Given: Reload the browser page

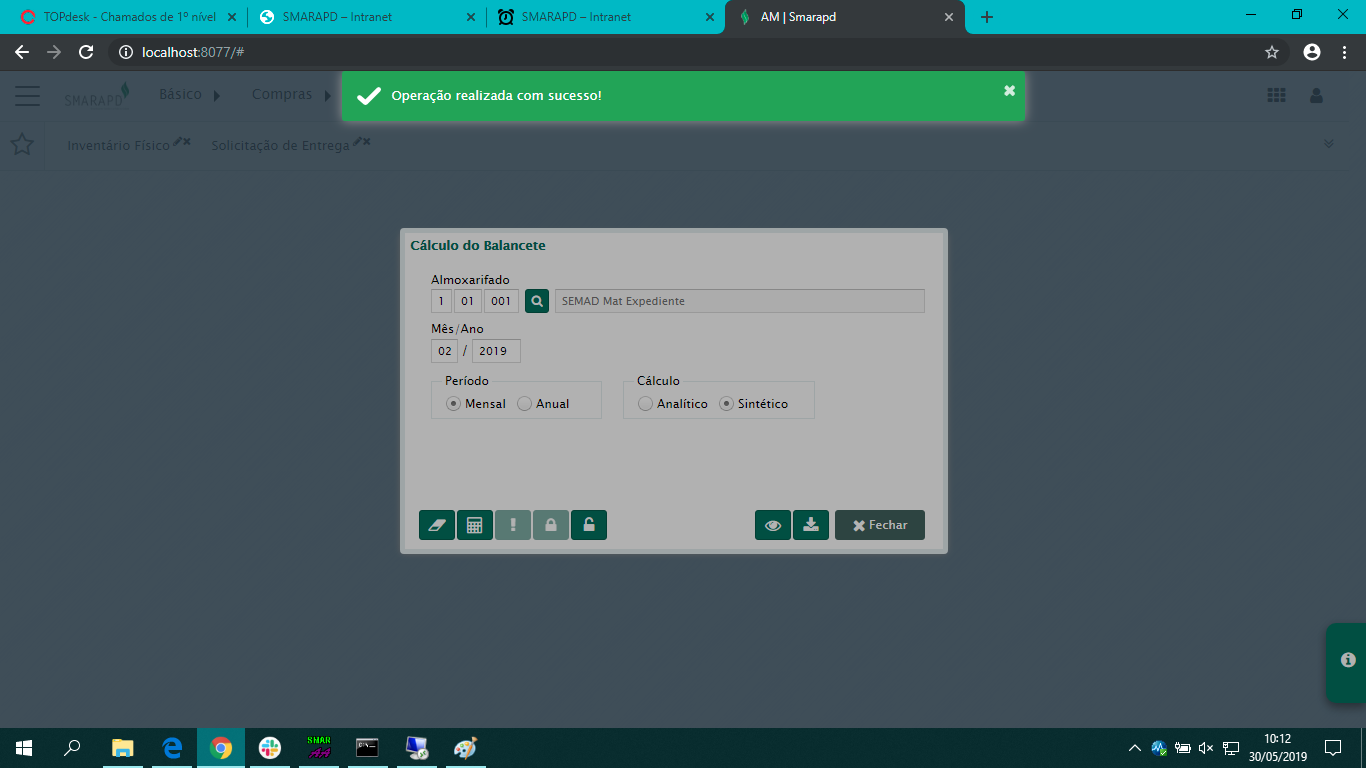Looking at the screenshot, I should [86, 52].
